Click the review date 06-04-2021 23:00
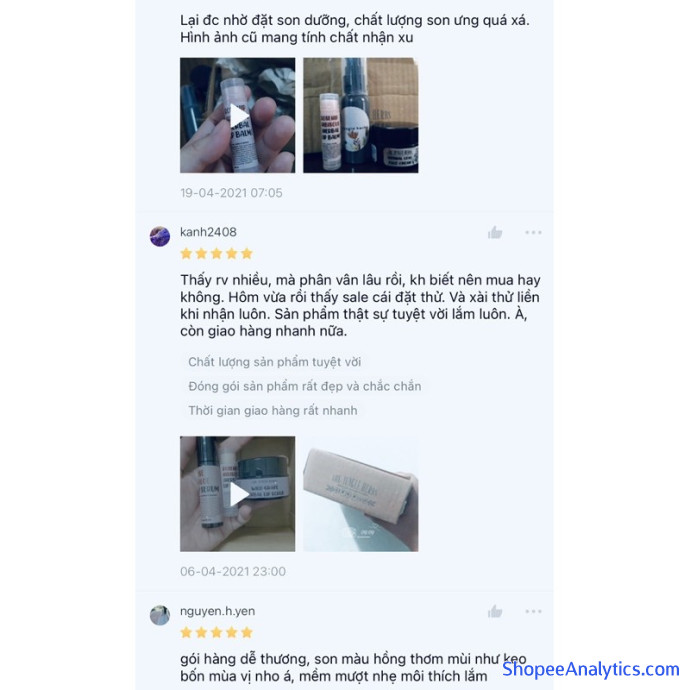Screen dimensions: 690x690 [233, 571]
